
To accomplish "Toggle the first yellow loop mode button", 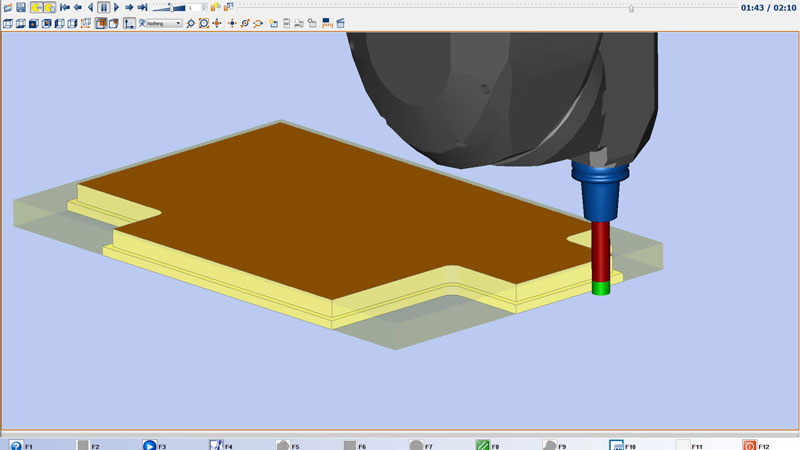I will tap(36, 7).
